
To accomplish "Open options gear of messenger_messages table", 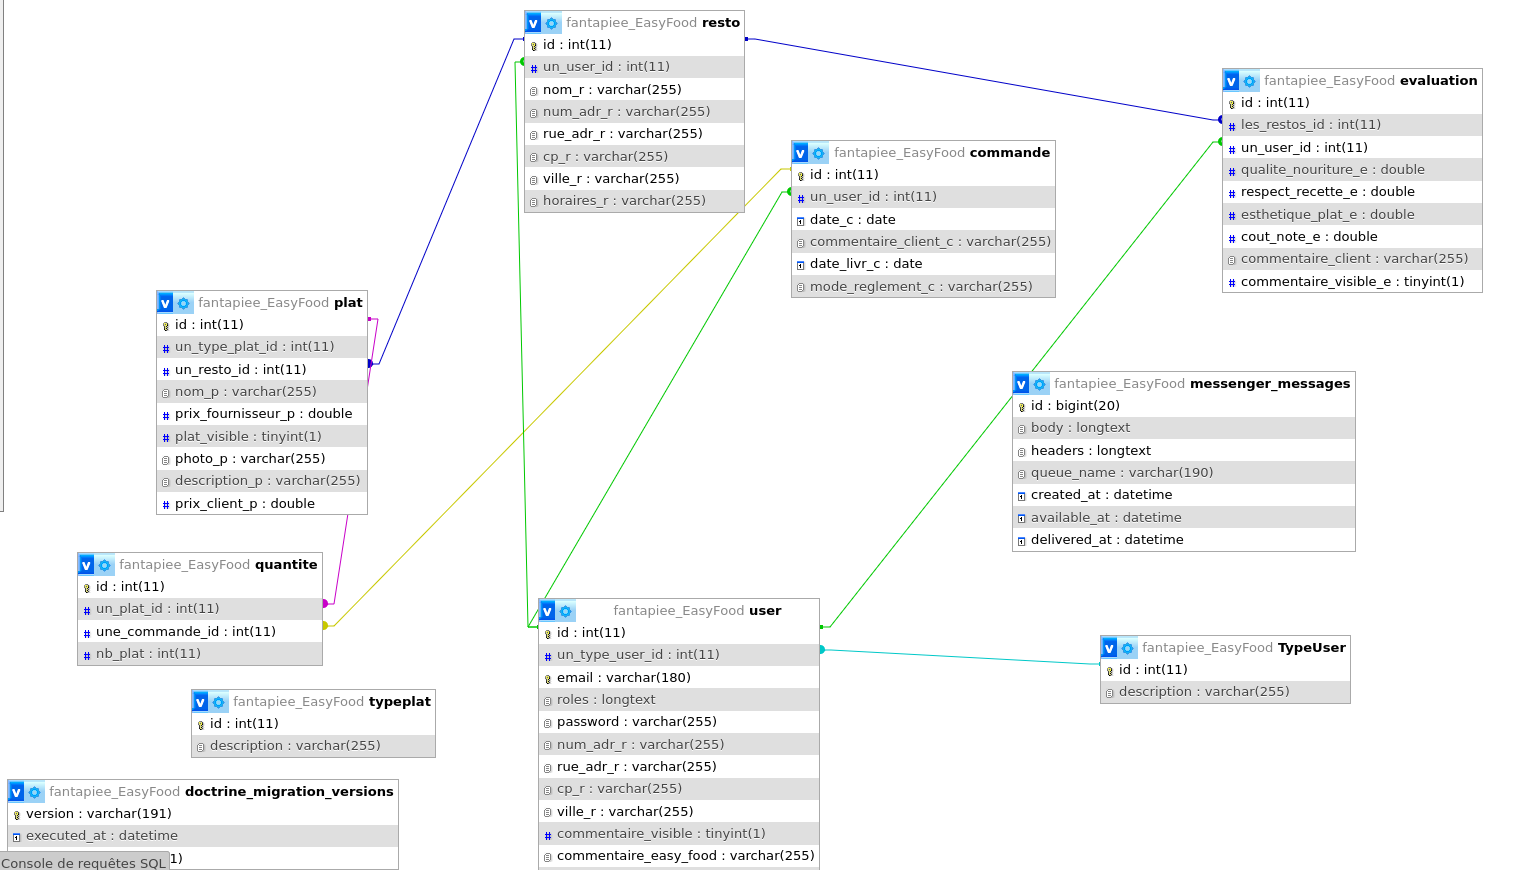I will [x=1039, y=384].
